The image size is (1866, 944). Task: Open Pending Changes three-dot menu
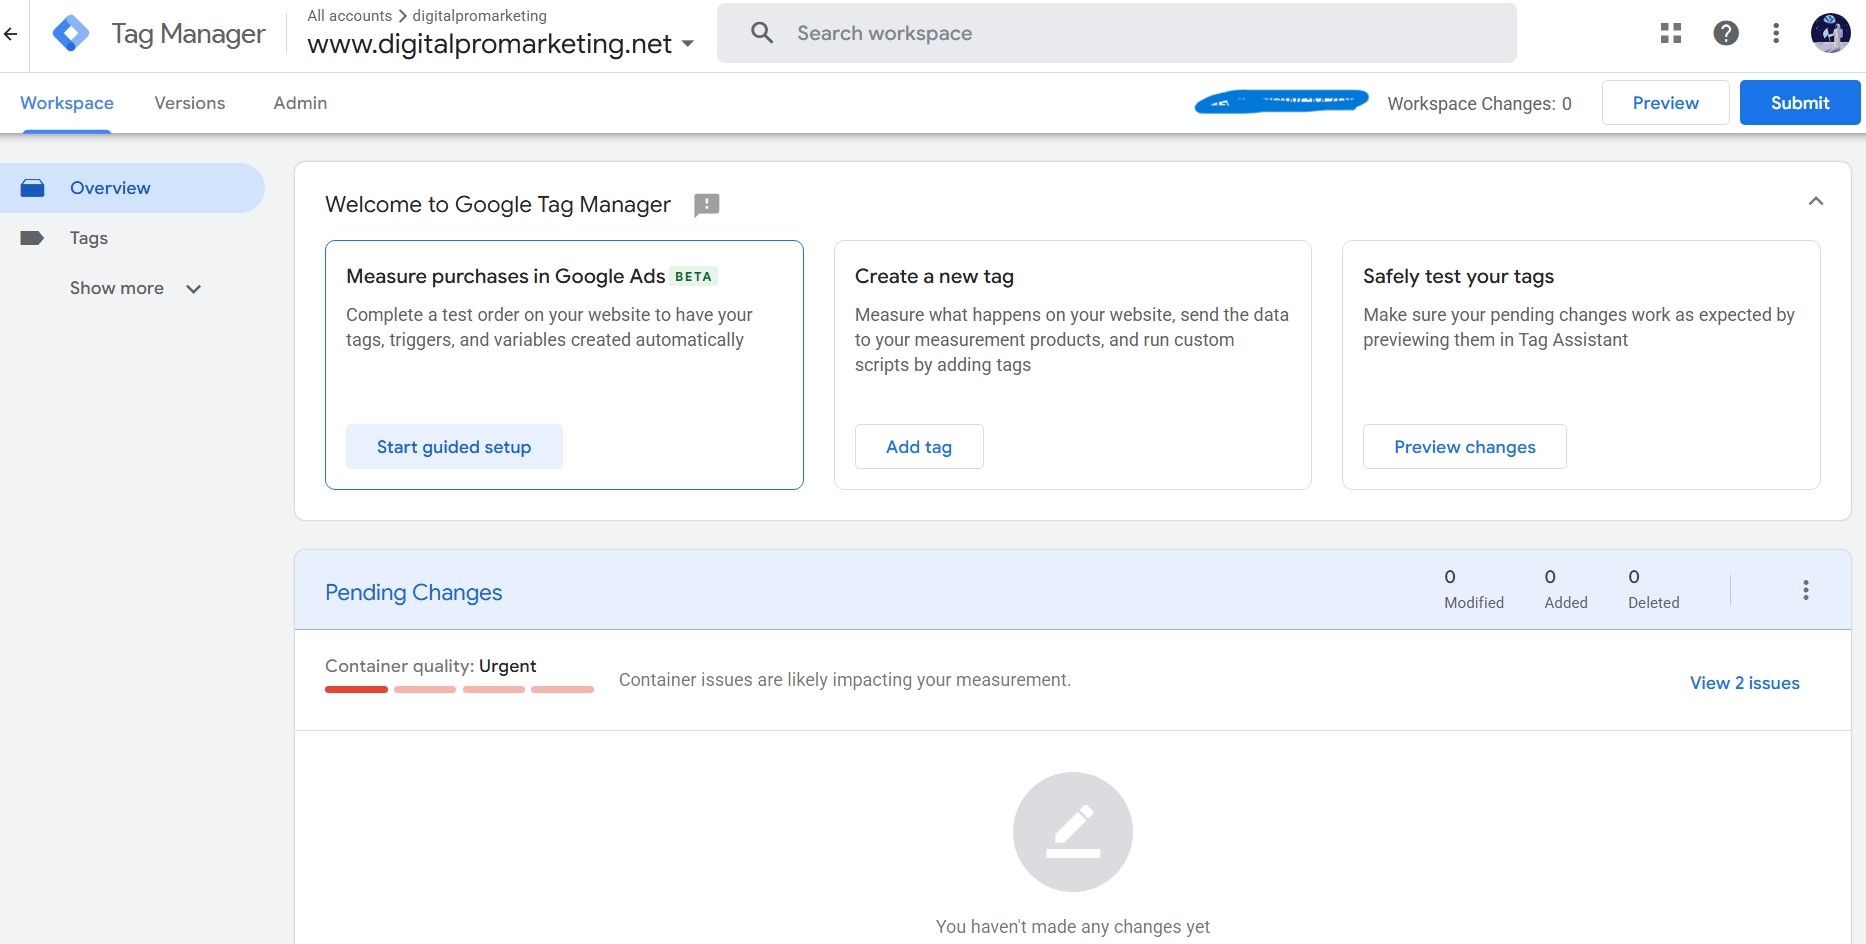point(1806,590)
